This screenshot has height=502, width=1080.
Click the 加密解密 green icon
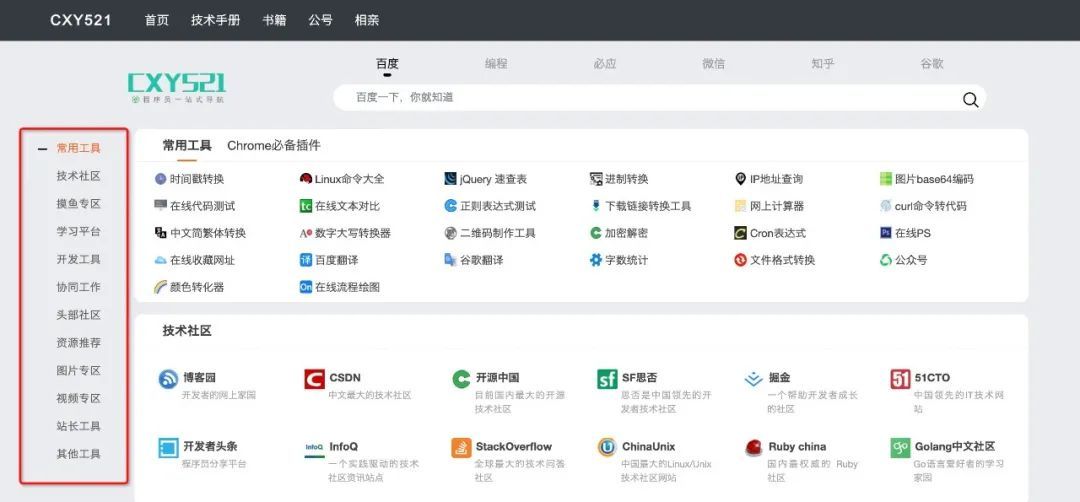pos(596,233)
